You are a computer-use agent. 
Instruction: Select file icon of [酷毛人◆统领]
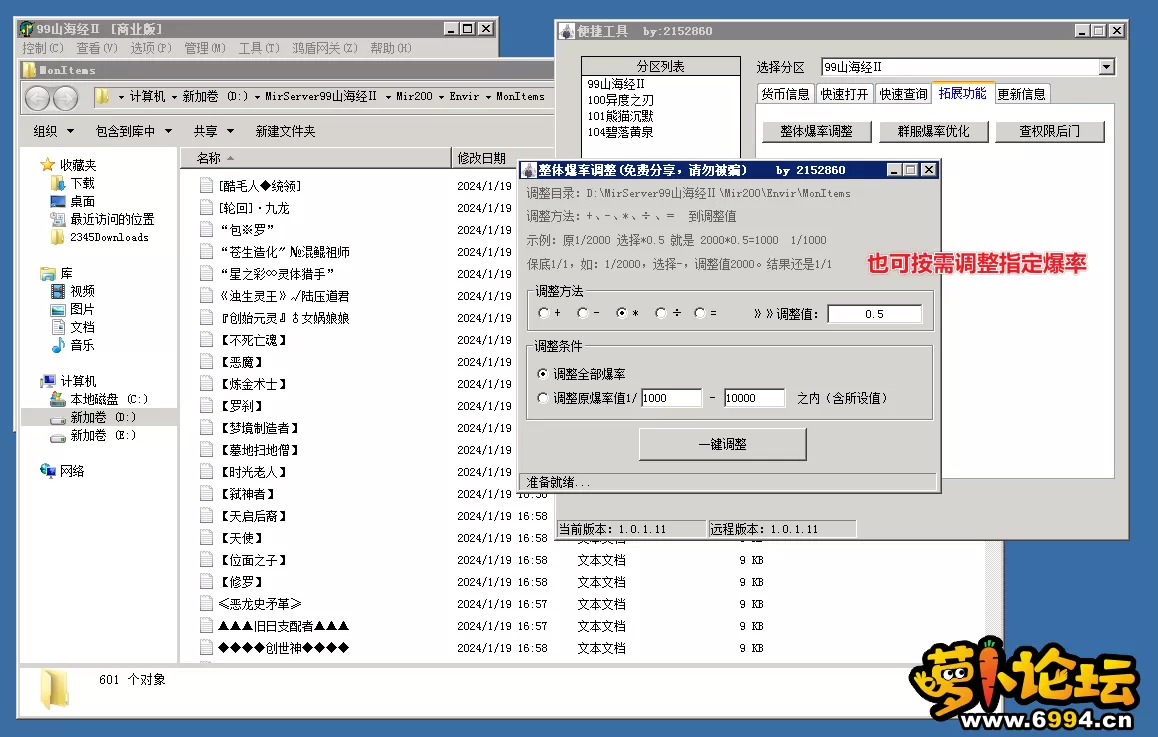[207, 185]
